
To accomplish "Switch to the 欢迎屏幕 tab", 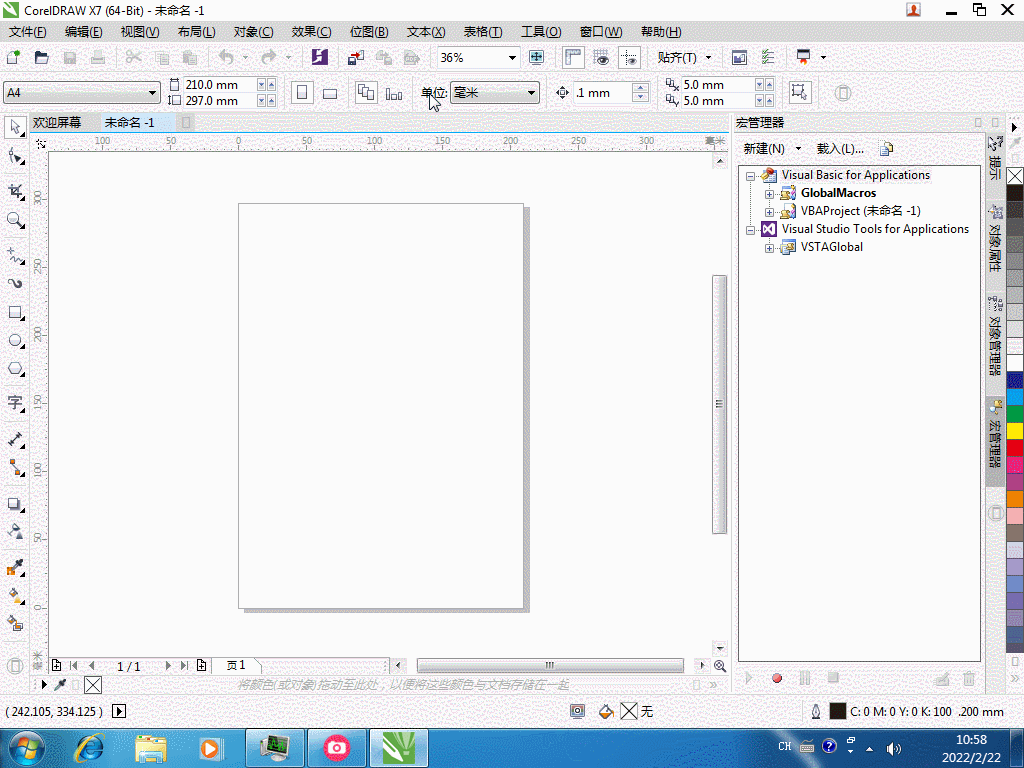I will [x=57, y=122].
